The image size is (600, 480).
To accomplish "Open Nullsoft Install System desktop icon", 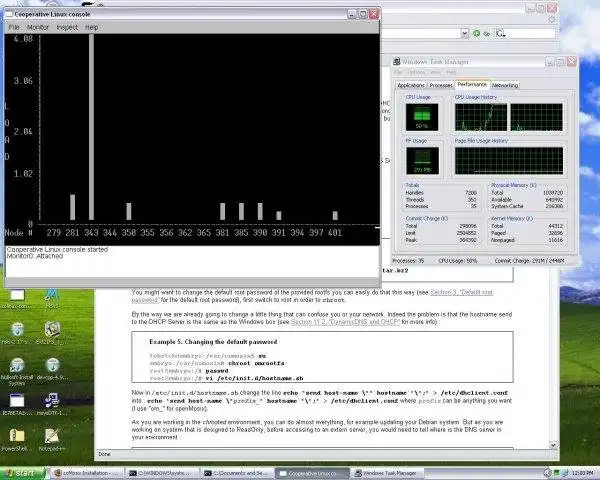I will click(17, 371).
